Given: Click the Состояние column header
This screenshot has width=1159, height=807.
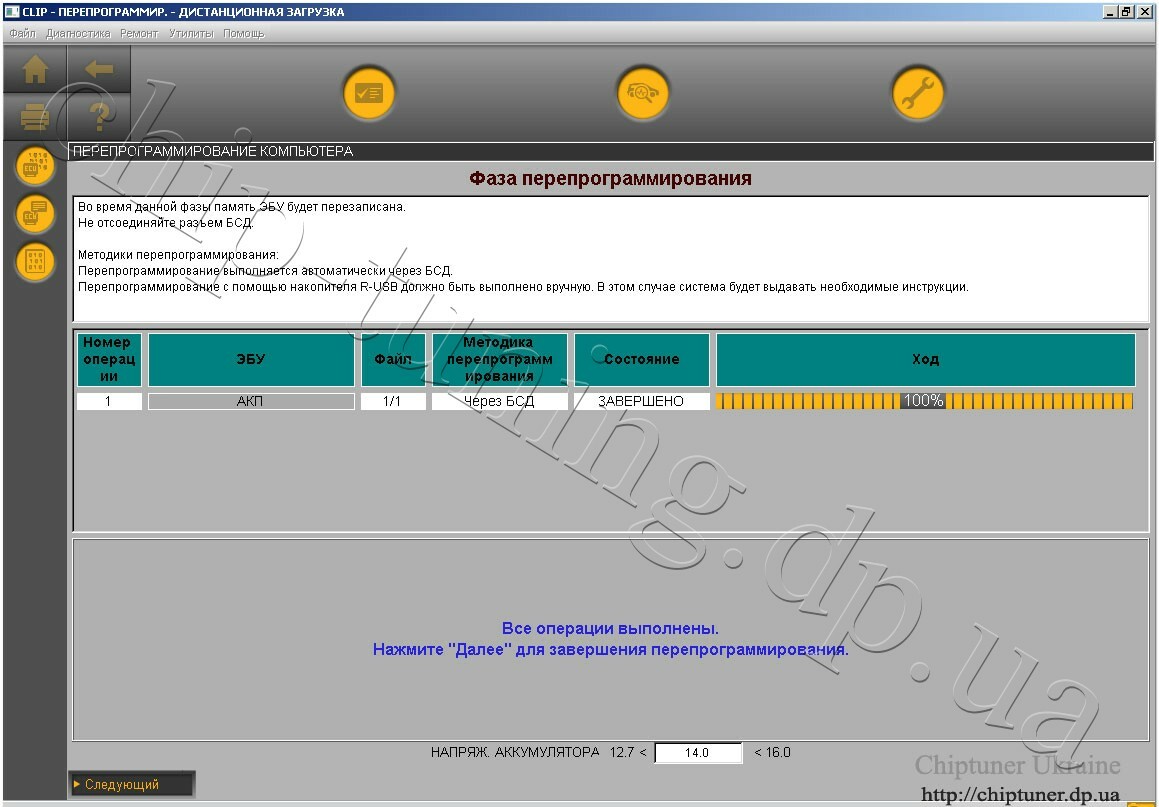Looking at the screenshot, I should 642,359.
